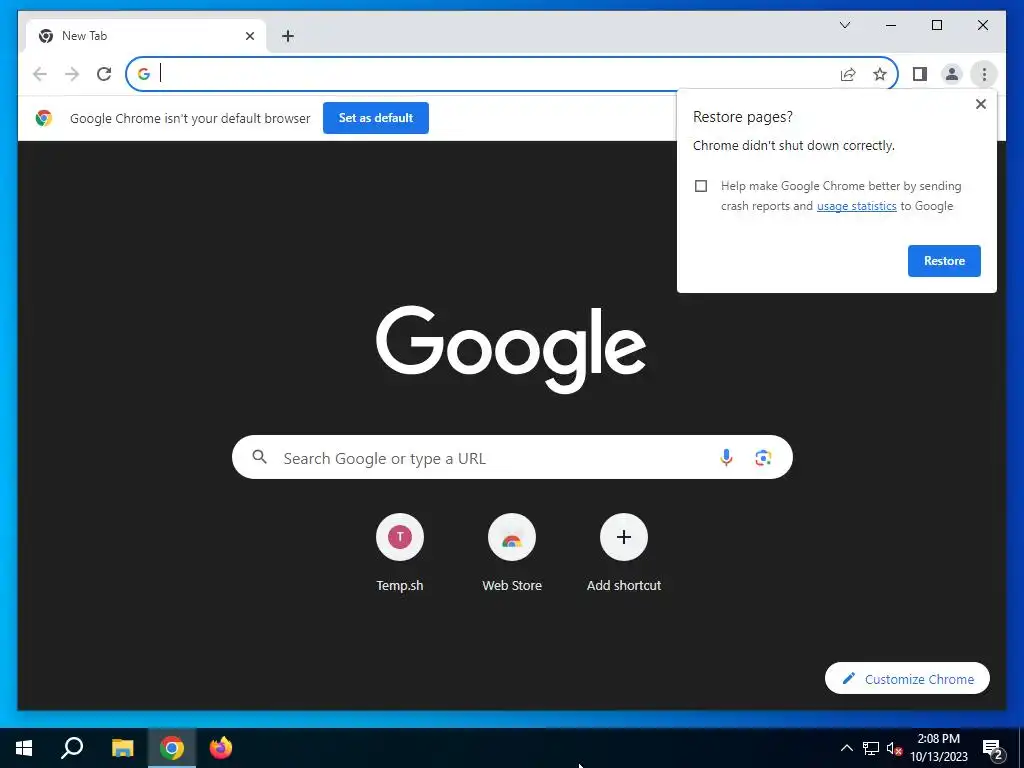Minimize the Chrome window
1024x768 pixels.
[891, 25]
